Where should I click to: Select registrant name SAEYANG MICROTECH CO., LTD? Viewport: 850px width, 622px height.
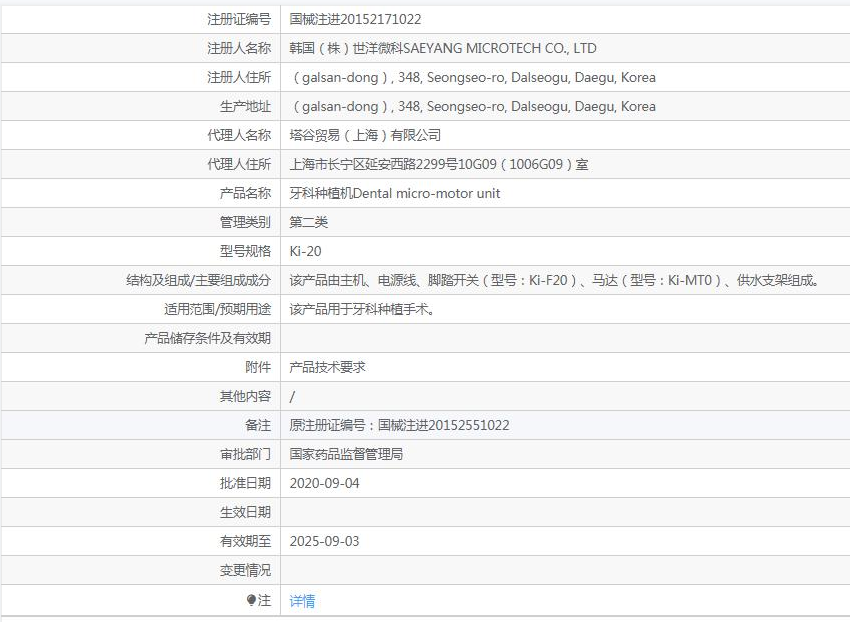[x=500, y=48]
